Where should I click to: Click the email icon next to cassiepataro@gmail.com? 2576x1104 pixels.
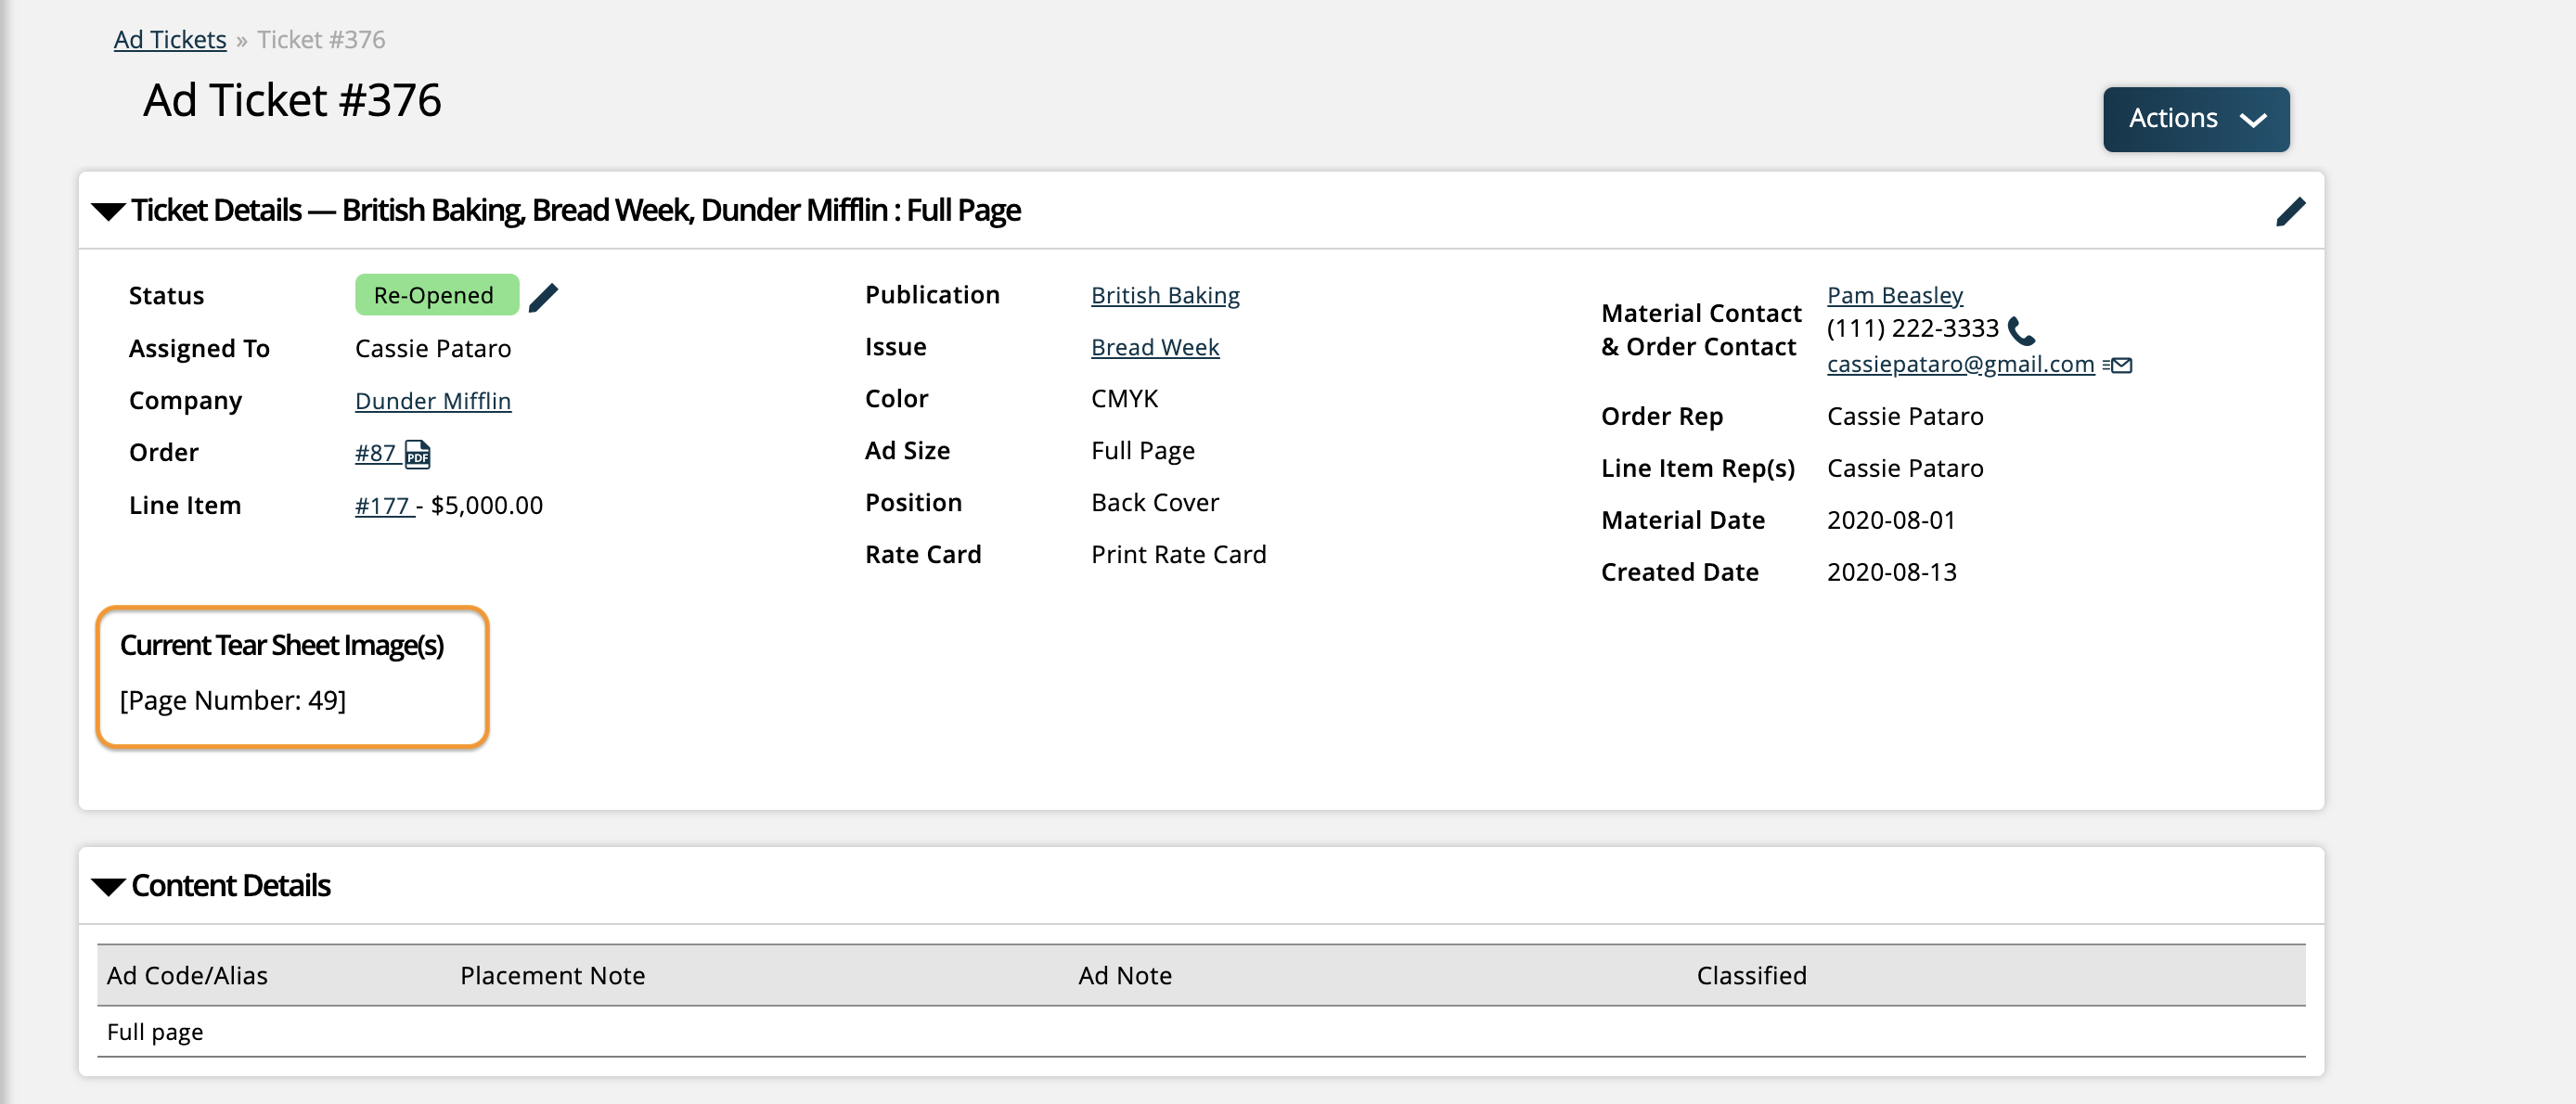(2121, 363)
